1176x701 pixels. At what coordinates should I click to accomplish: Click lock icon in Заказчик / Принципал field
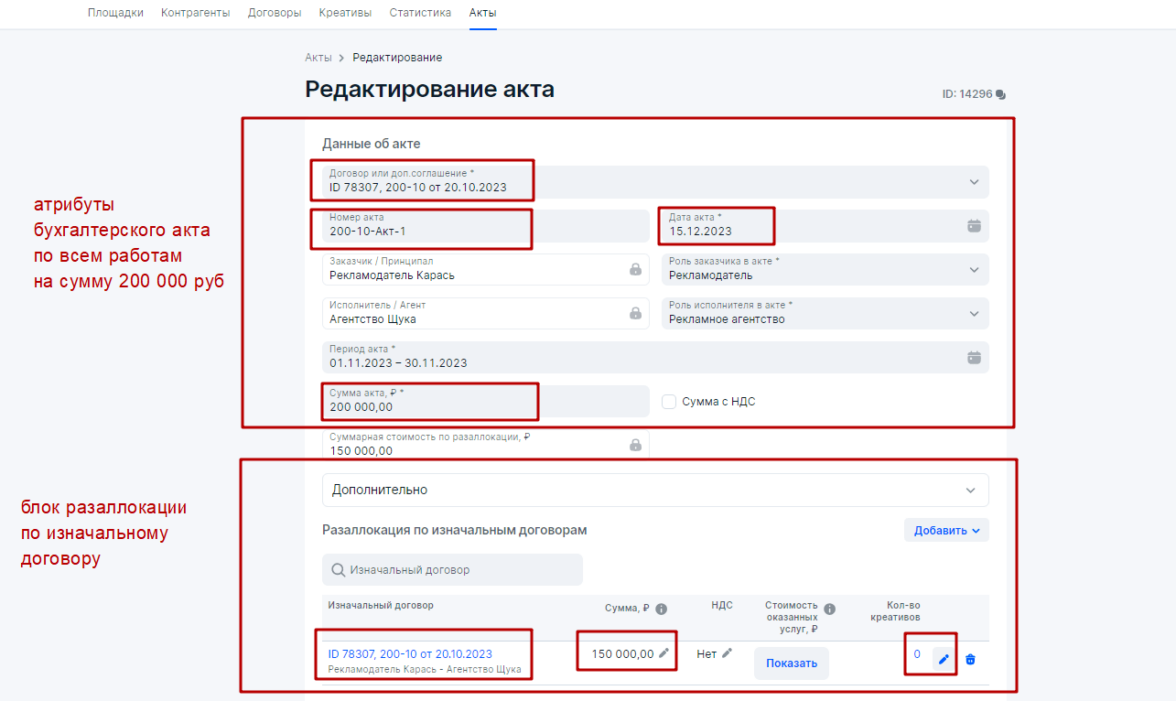pyautogui.click(x=635, y=269)
